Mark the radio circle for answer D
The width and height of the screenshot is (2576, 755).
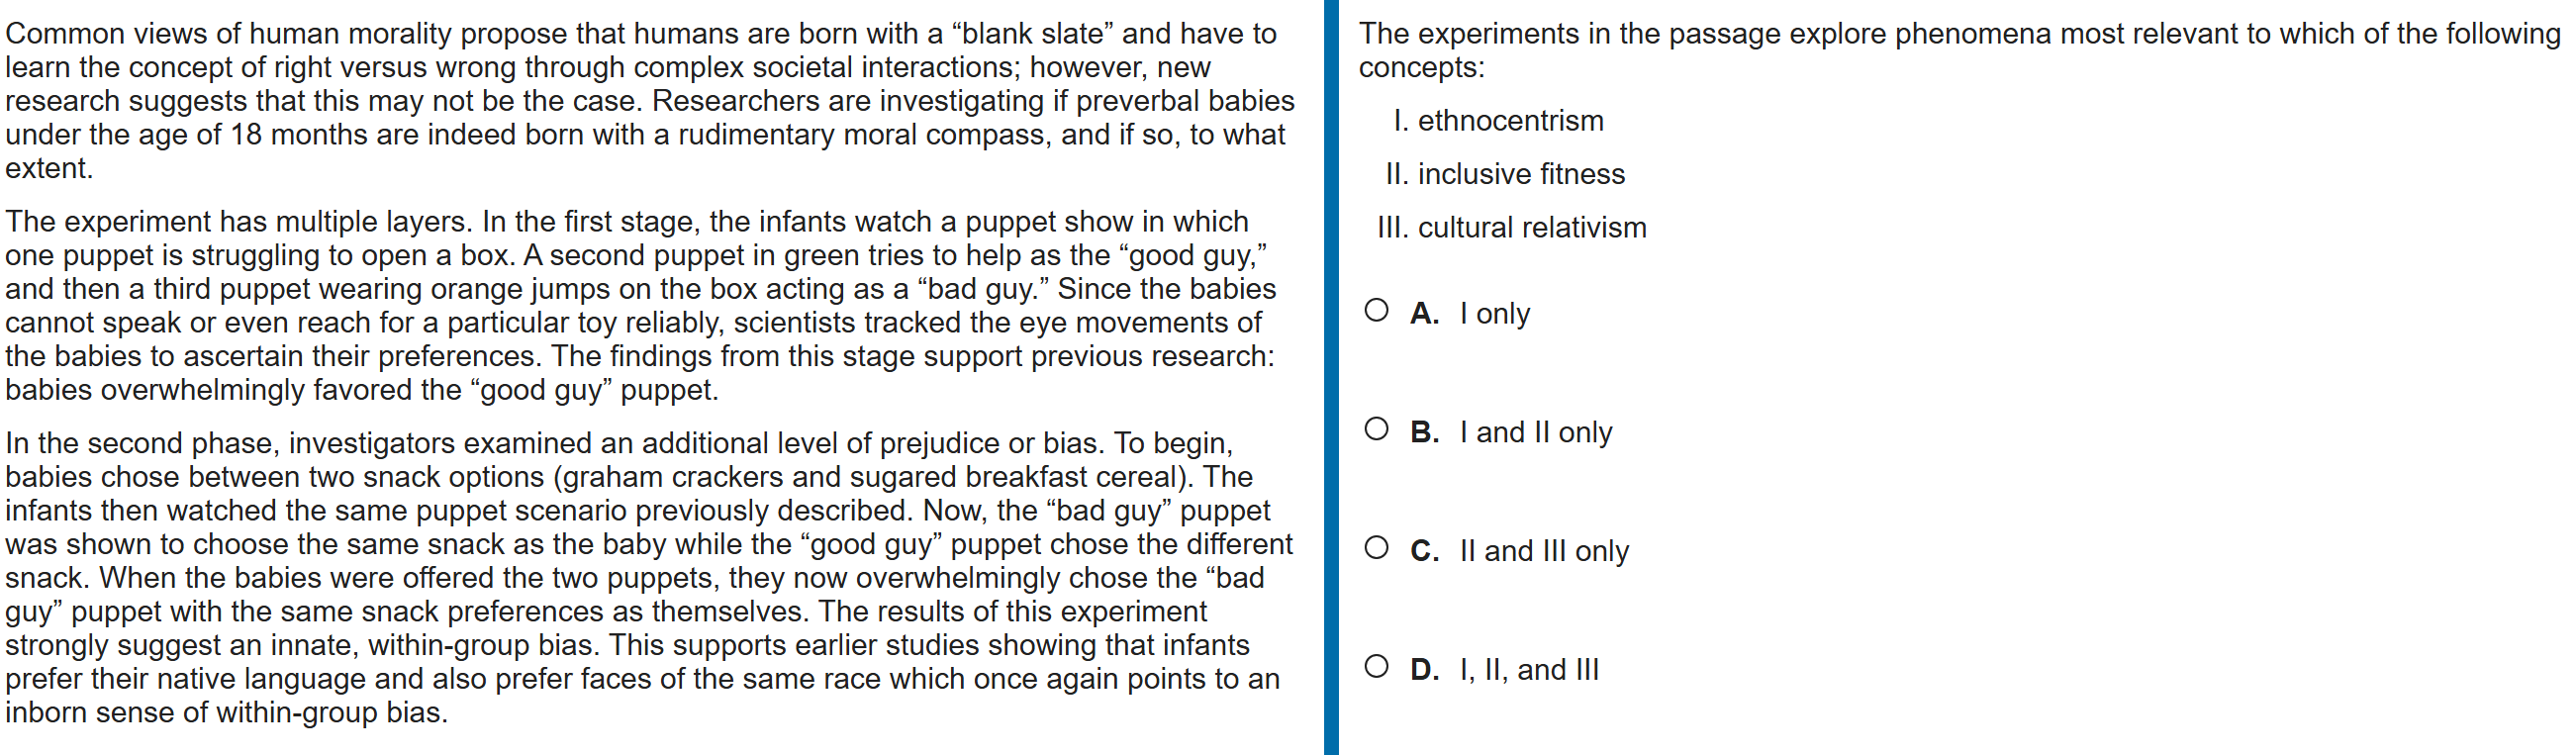click(1376, 667)
